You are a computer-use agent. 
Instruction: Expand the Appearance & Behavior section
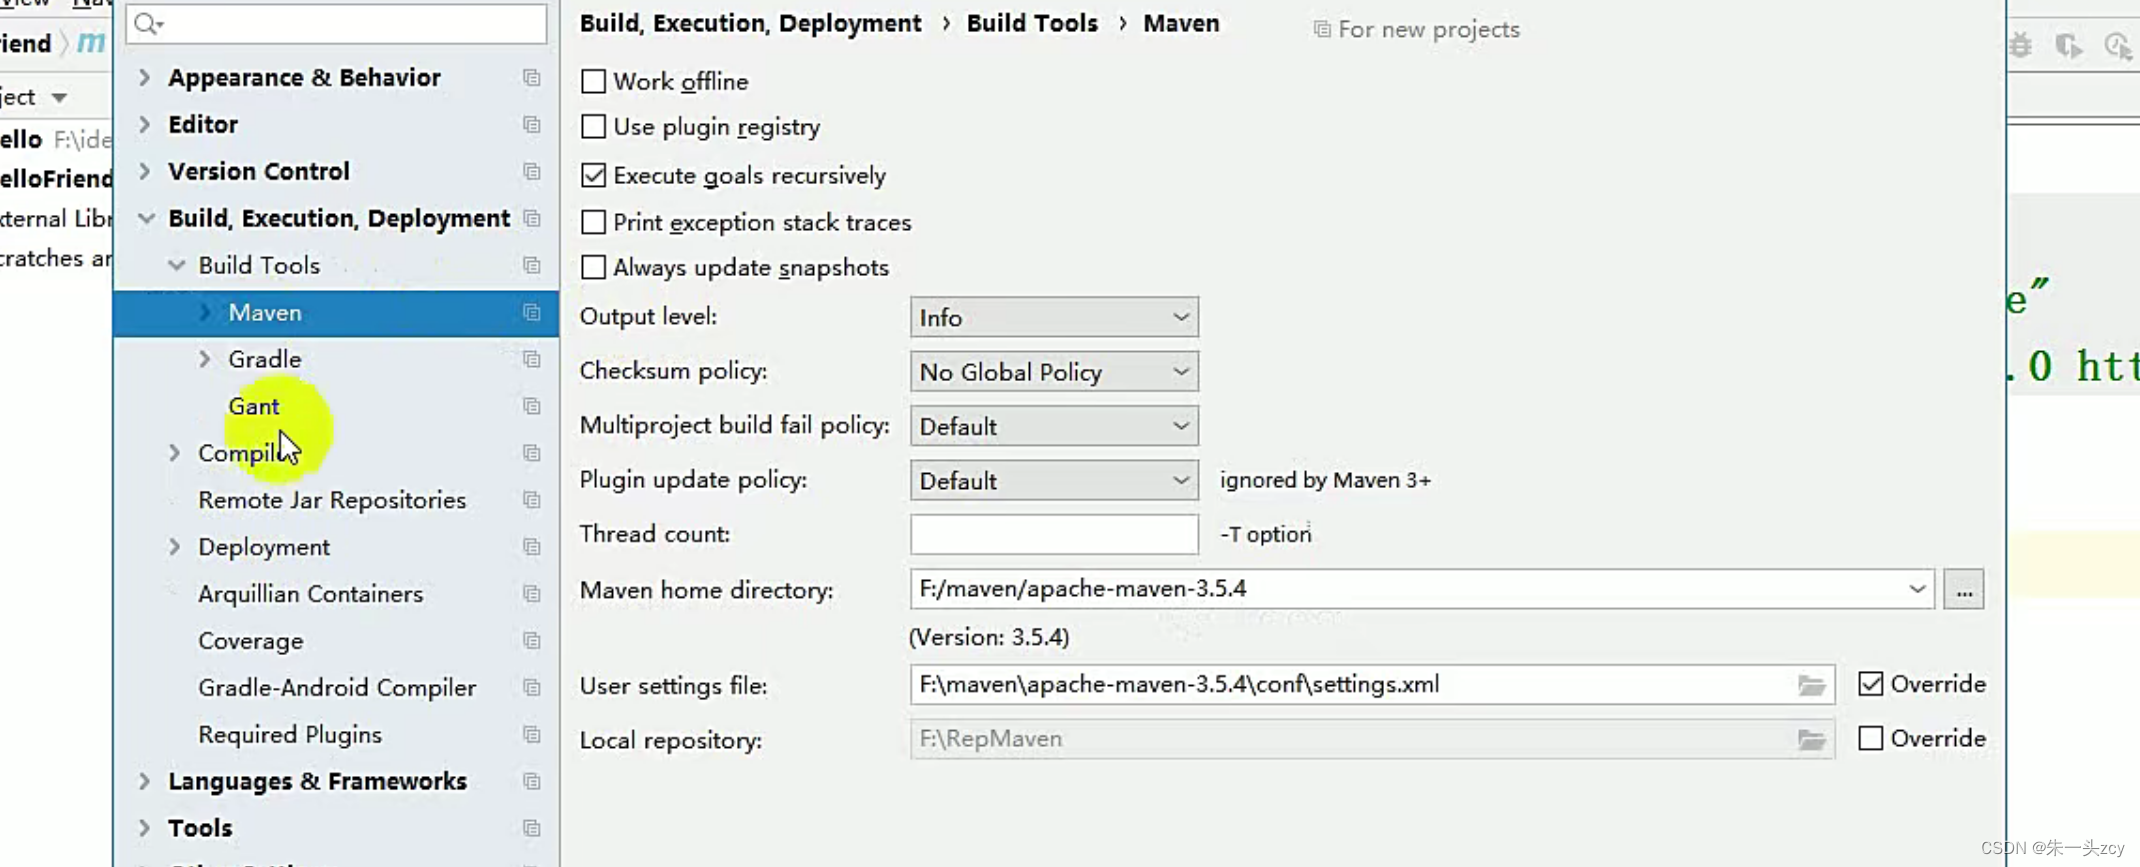144,78
